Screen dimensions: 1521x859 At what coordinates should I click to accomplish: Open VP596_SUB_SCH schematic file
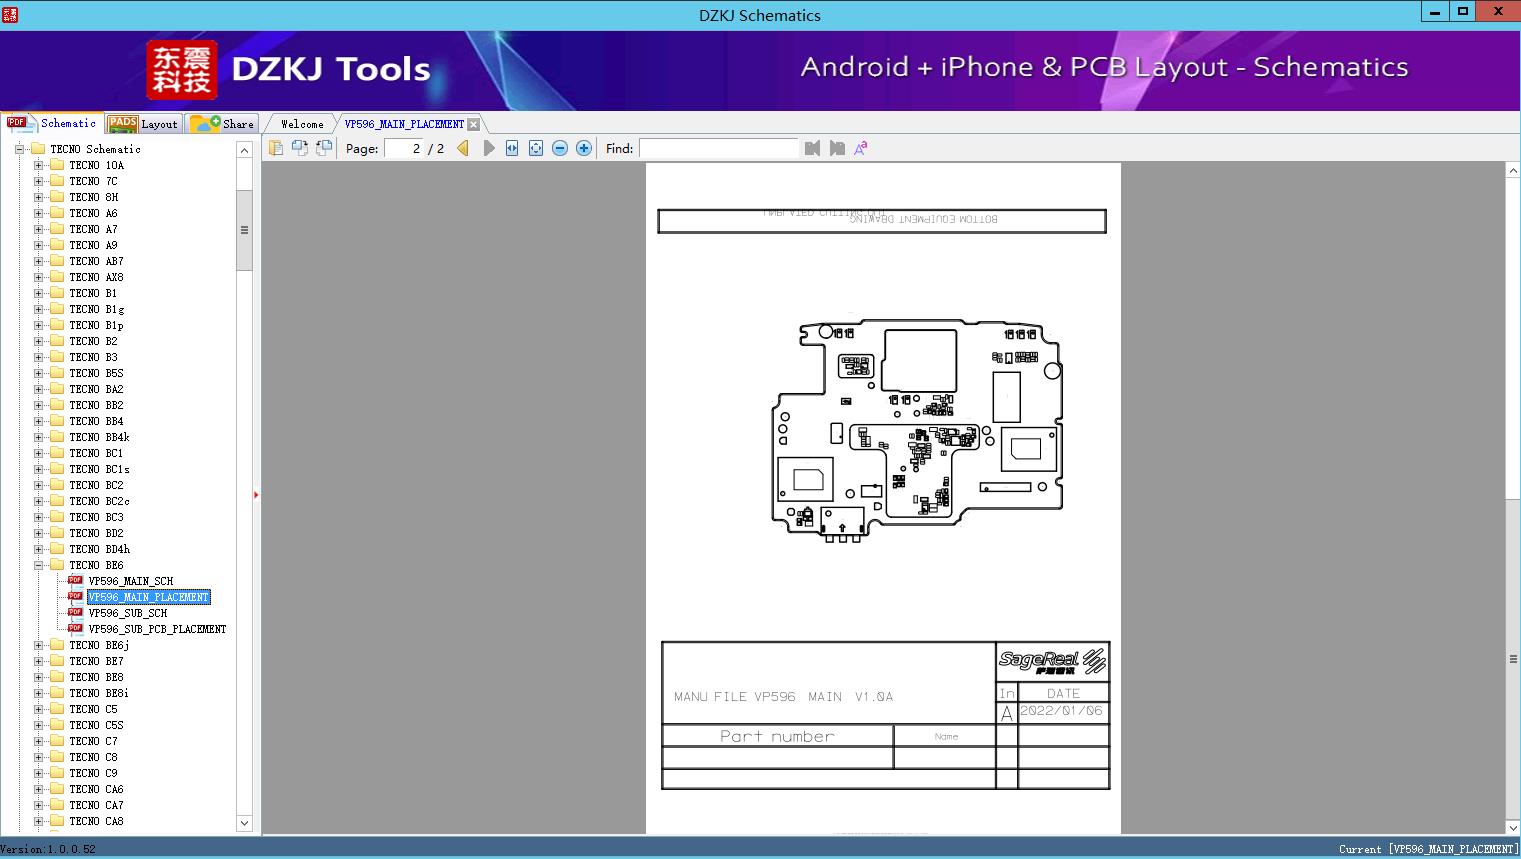(x=128, y=613)
